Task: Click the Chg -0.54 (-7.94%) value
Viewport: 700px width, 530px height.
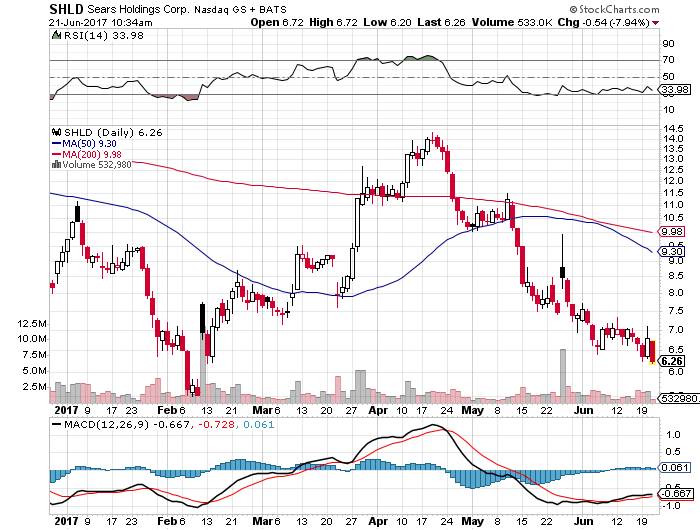Action: click(604, 22)
